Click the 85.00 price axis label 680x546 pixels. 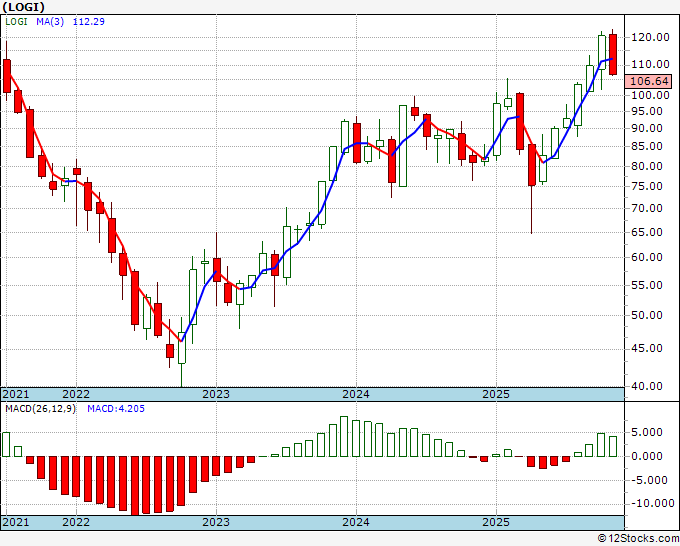pyautogui.click(x=647, y=146)
